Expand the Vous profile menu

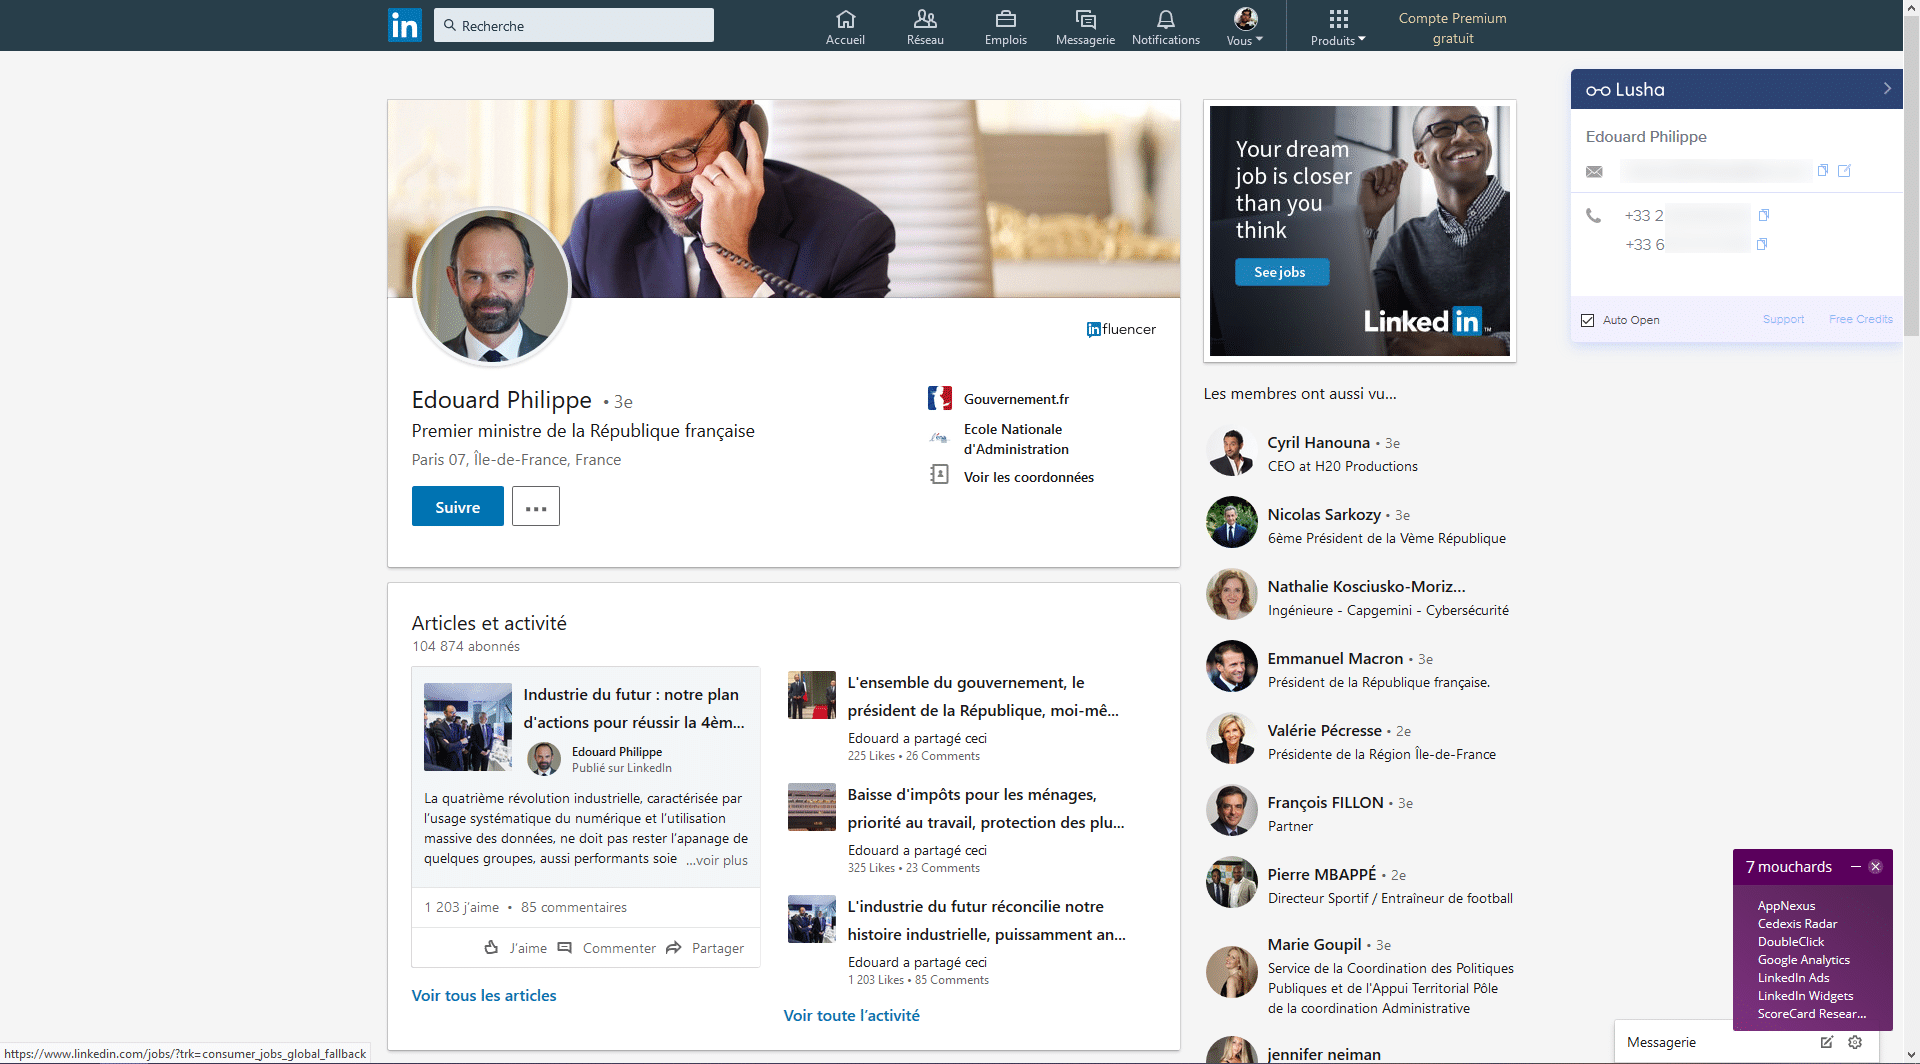click(1245, 27)
